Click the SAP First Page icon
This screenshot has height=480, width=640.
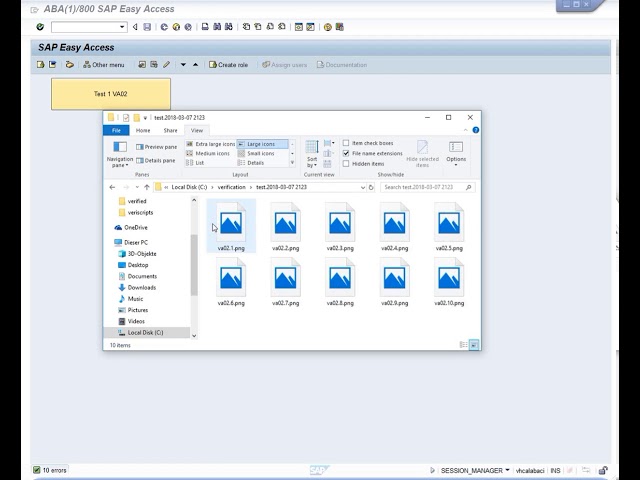[246, 27]
